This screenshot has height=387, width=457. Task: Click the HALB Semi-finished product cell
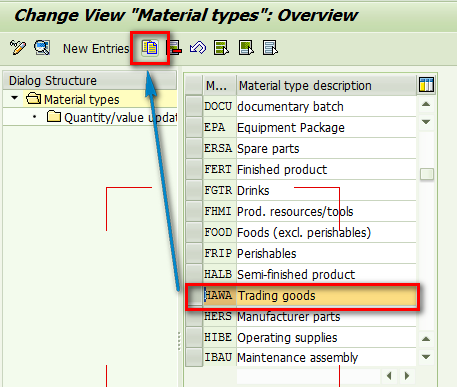coord(326,274)
